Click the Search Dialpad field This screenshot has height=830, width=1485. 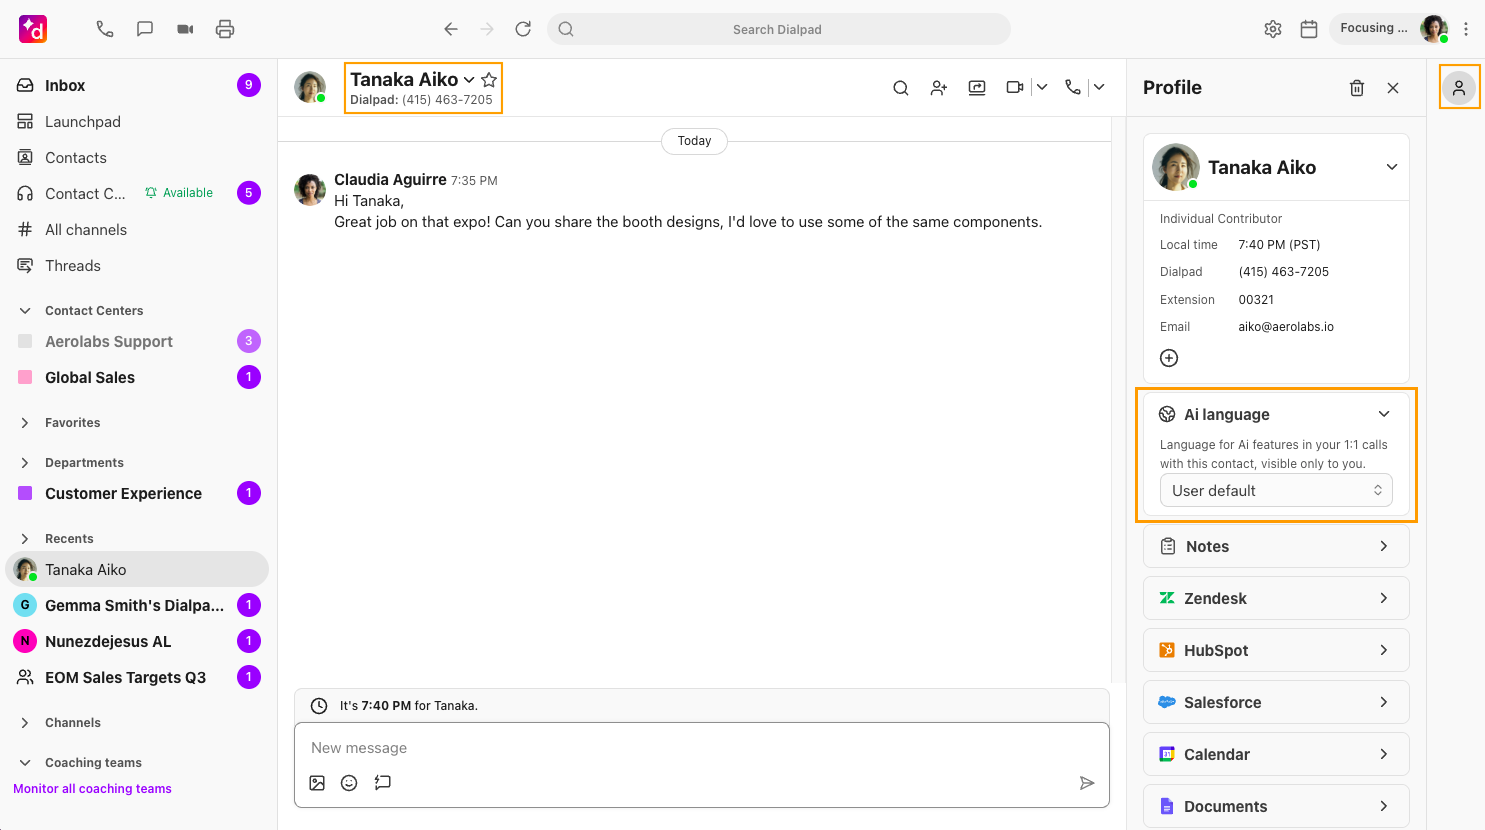[778, 29]
